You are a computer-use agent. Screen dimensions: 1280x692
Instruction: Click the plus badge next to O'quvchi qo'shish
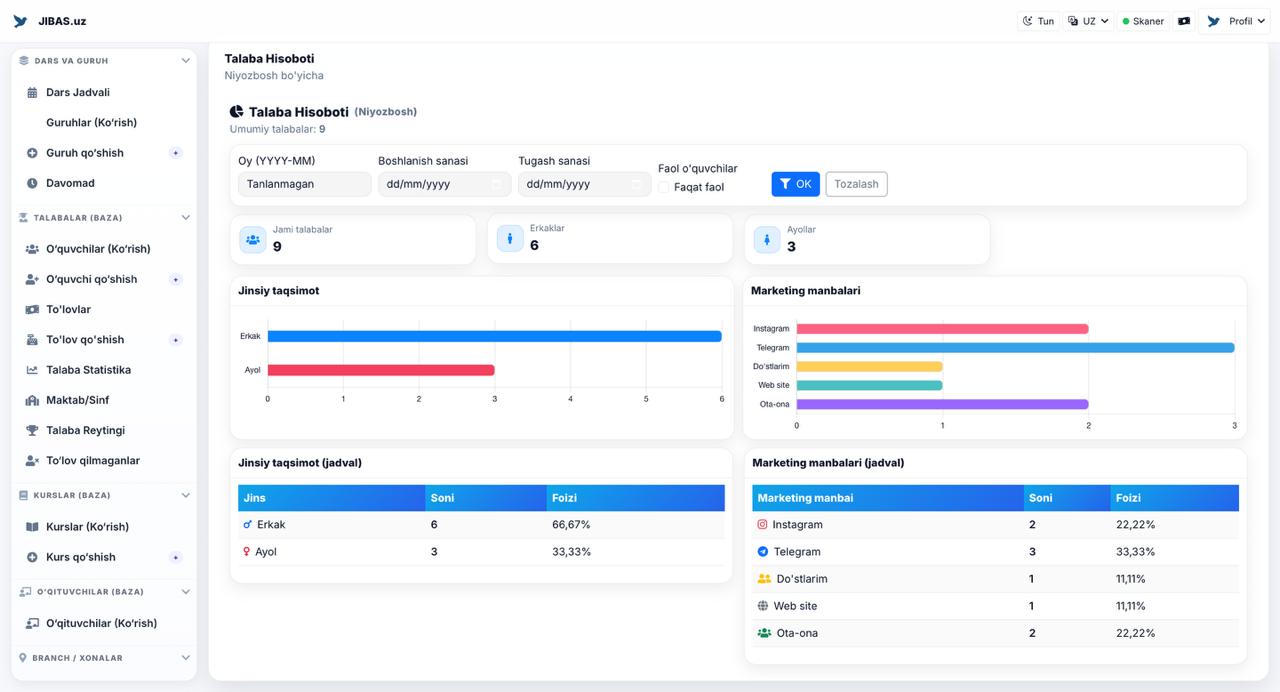[176, 280]
